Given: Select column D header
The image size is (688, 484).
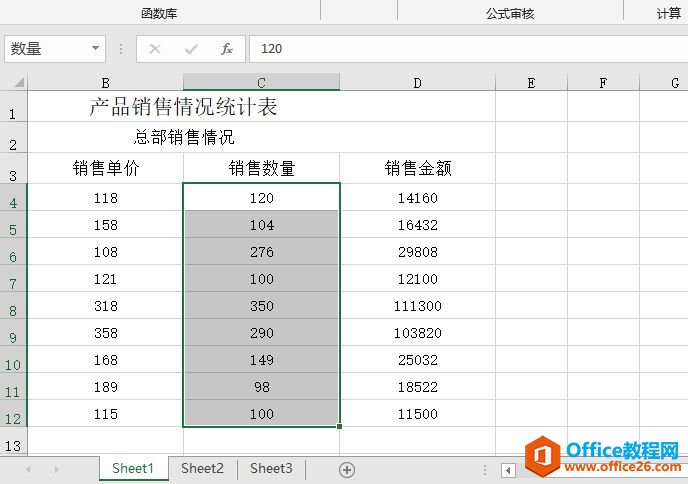Looking at the screenshot, I should [x=417, y=82].
